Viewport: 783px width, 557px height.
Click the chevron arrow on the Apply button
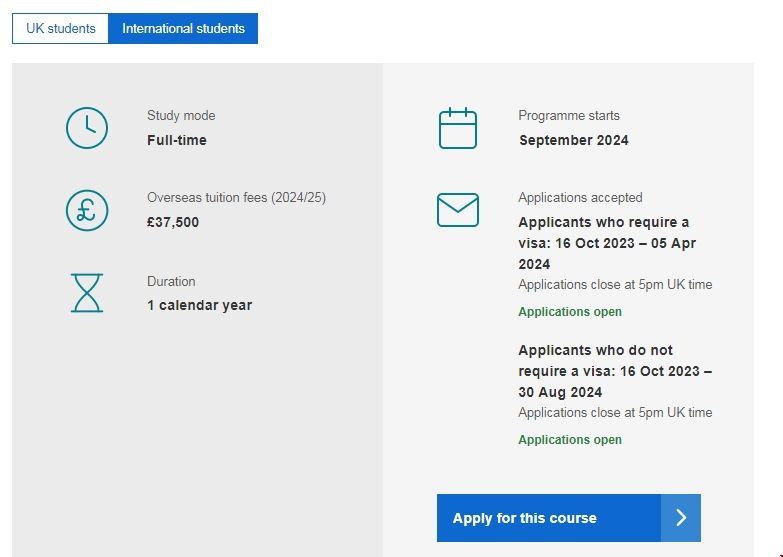681,518
